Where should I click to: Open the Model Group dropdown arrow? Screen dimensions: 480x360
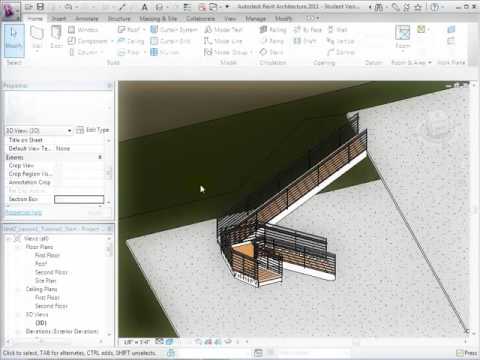(x=251, y=52)
